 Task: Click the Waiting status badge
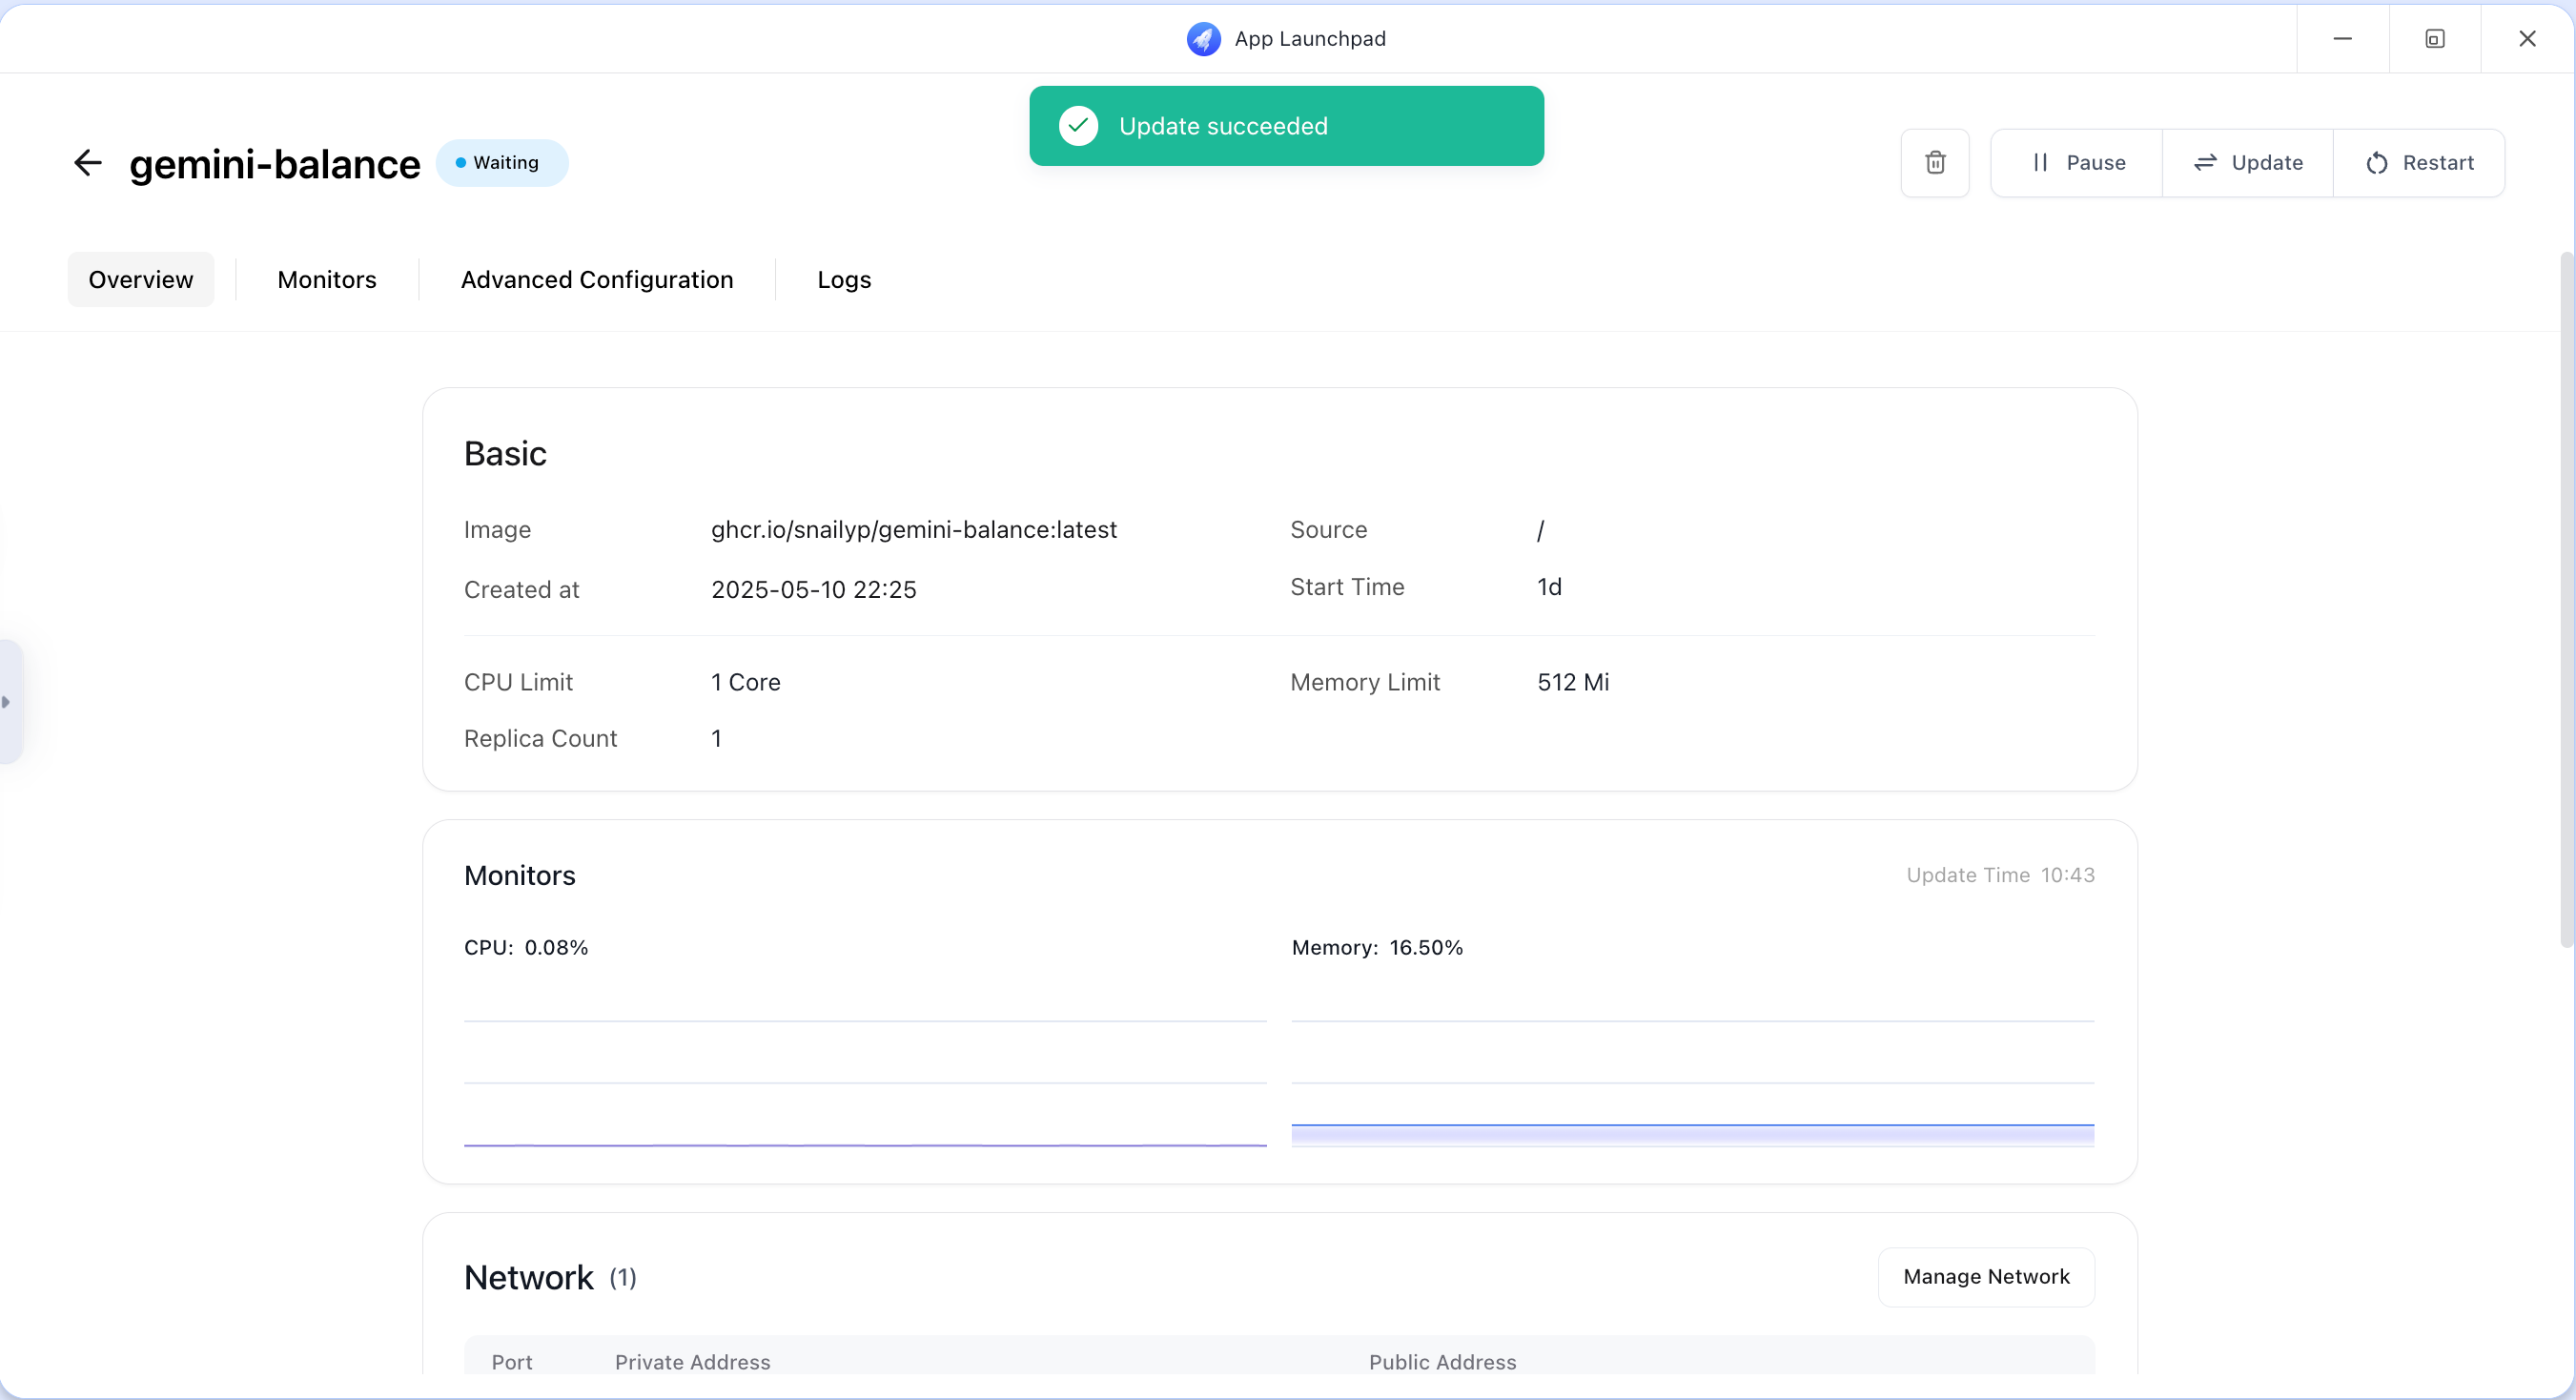click(502, 163)
